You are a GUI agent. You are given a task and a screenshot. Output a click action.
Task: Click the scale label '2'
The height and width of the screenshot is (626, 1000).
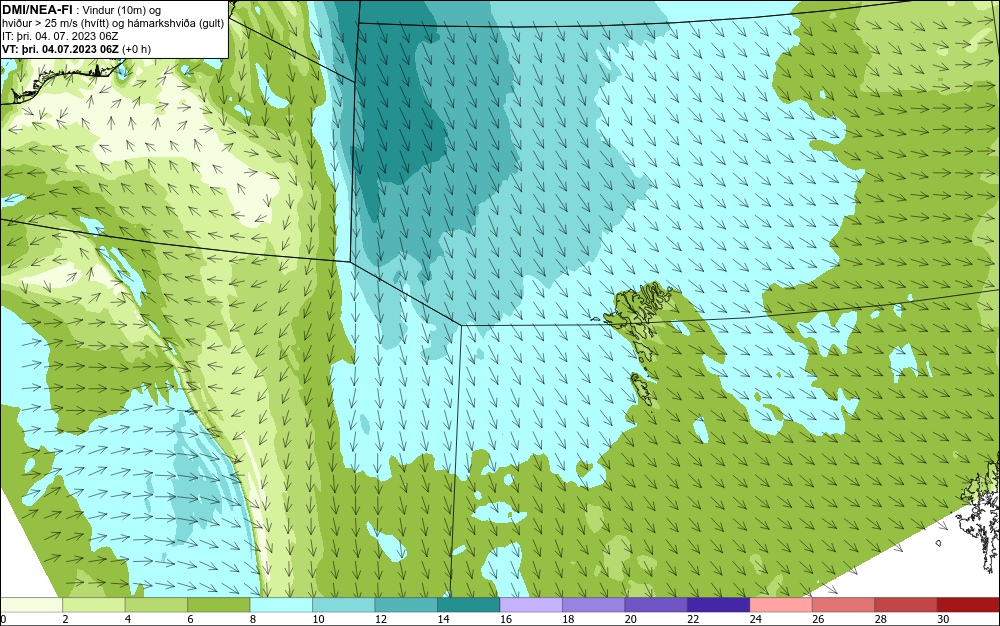pyautogui.click(x=66, y=619)
